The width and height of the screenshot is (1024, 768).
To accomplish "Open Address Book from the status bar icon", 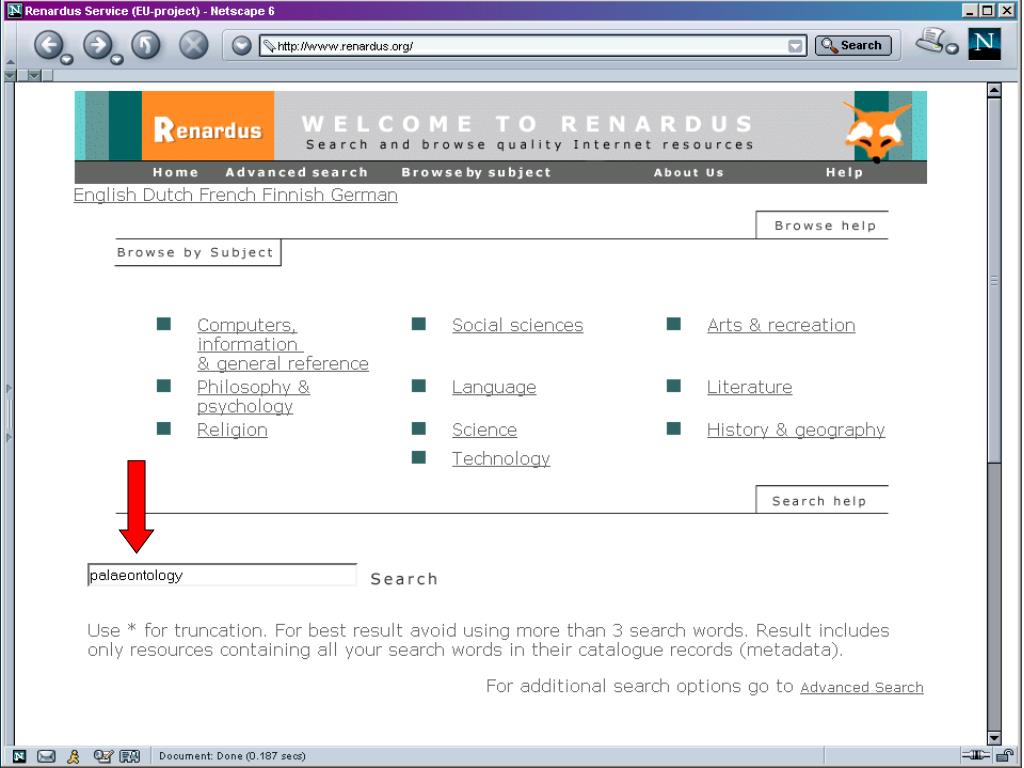I will (x=129, y=756).
